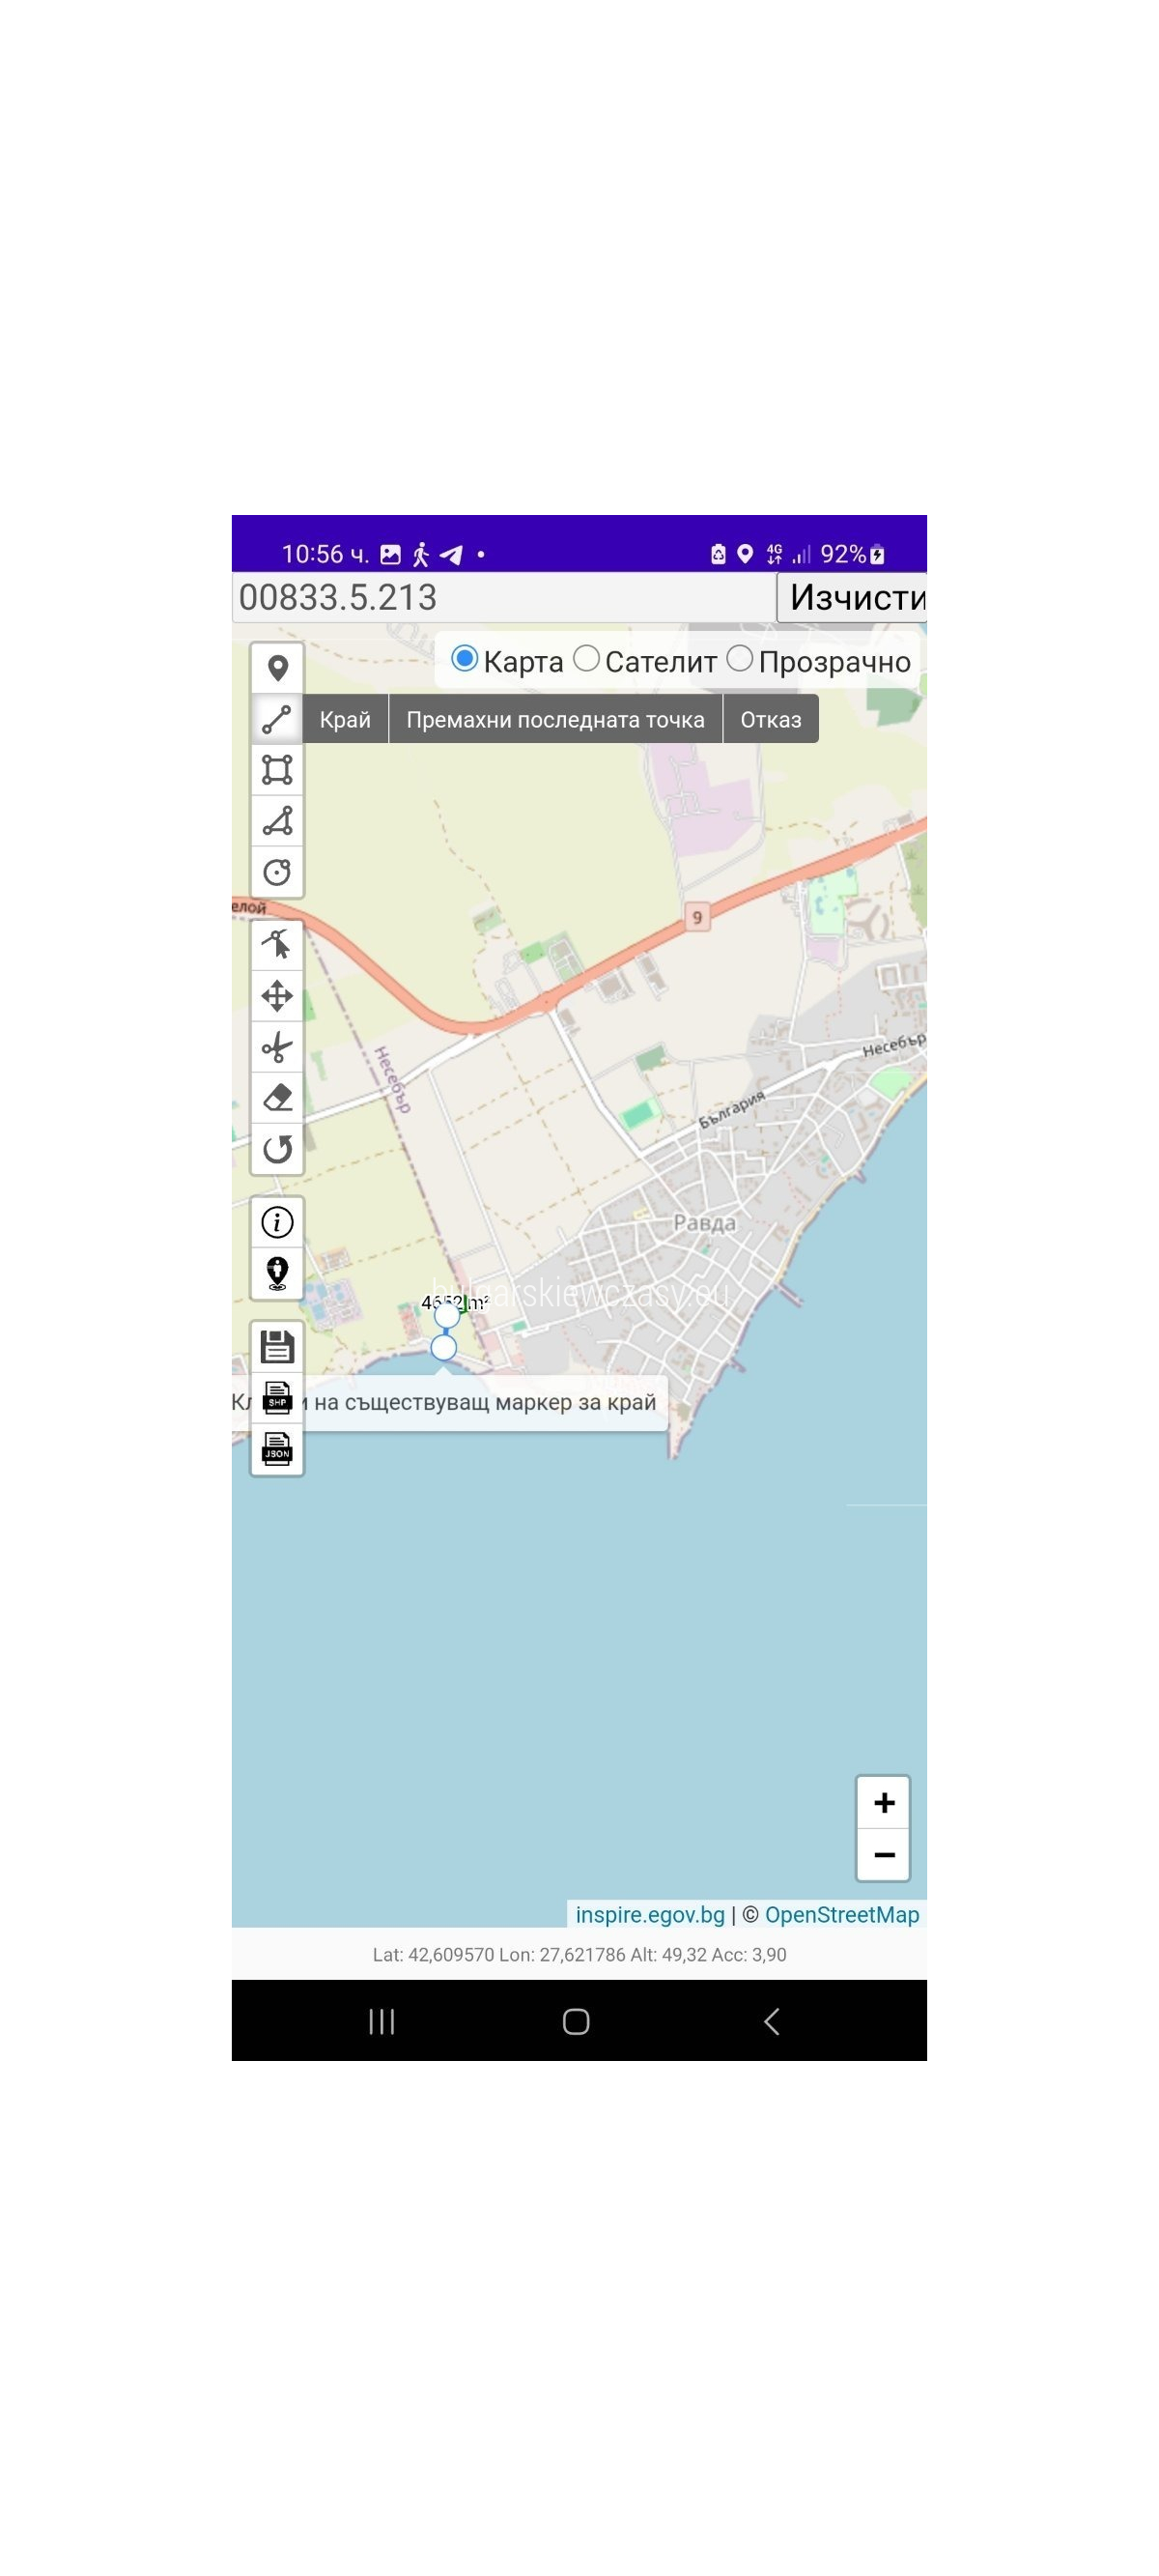Tap the Изчисти clear button
Image resolution: width=1159 pixels, height=2576 pixels.
853,597
